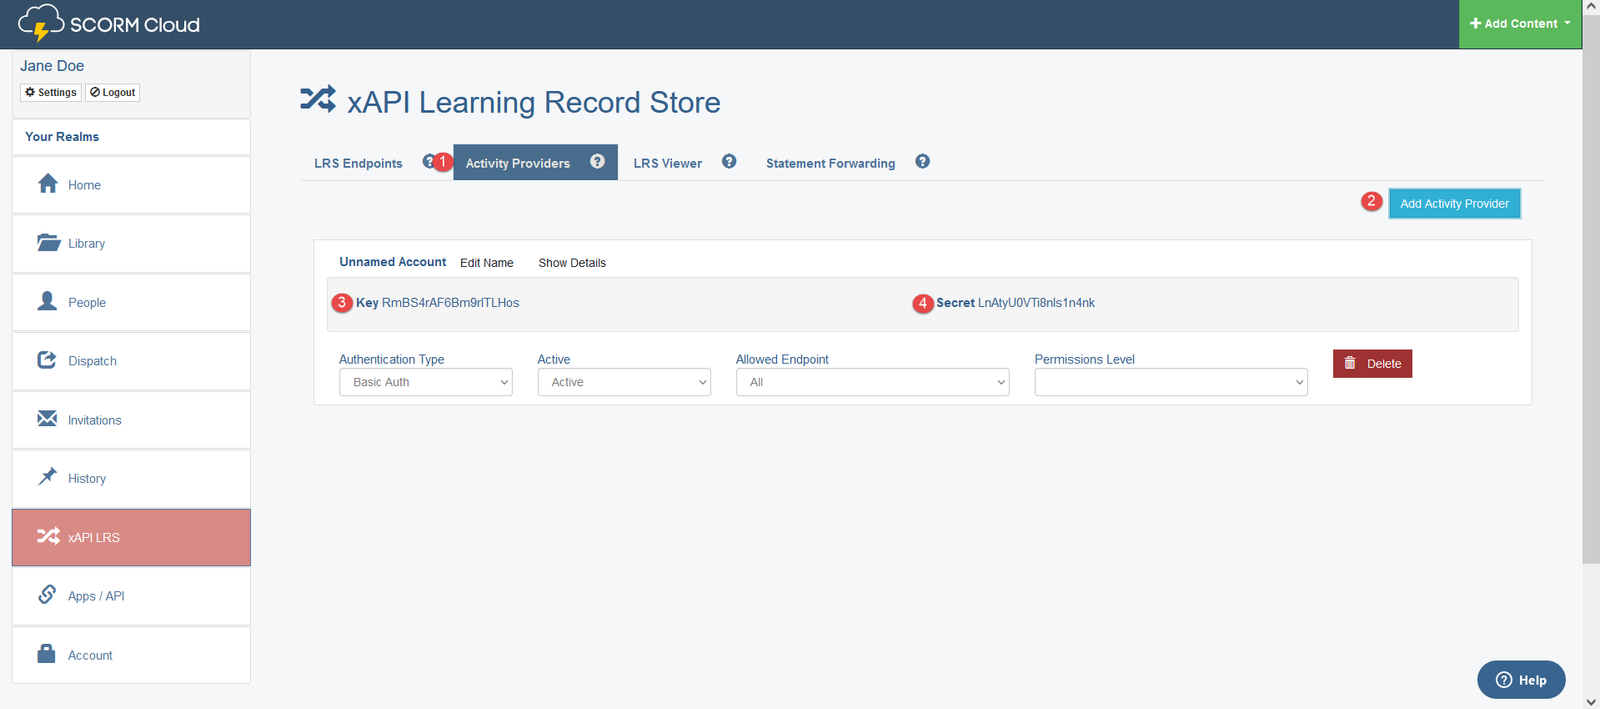Switch to the Statement Forwarding tab
1600x709 pixels.
pyautogui.click(x=830, y=163)
